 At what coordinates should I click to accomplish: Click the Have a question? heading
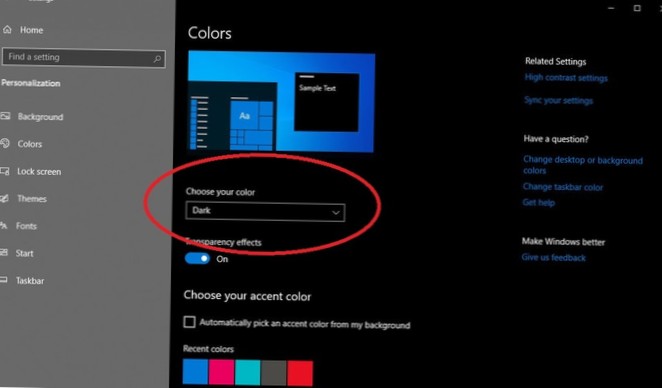click(x=556, y=139)
